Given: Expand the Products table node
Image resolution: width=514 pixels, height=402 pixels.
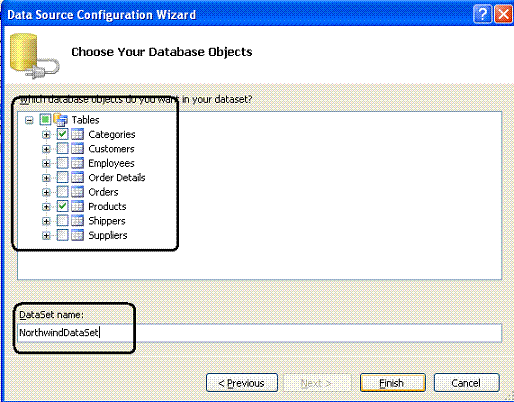Looking at the screenshot, I should pyautogui.click(x=46, y=207).
